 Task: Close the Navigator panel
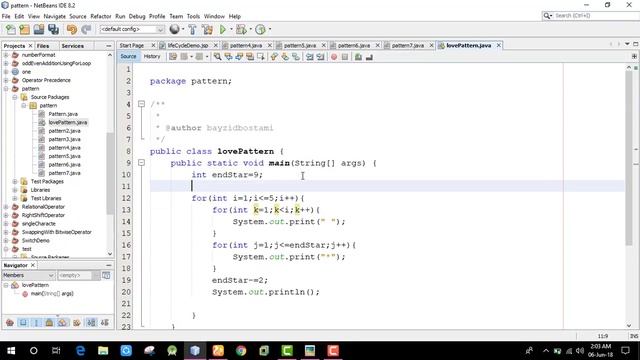[33, 265]
